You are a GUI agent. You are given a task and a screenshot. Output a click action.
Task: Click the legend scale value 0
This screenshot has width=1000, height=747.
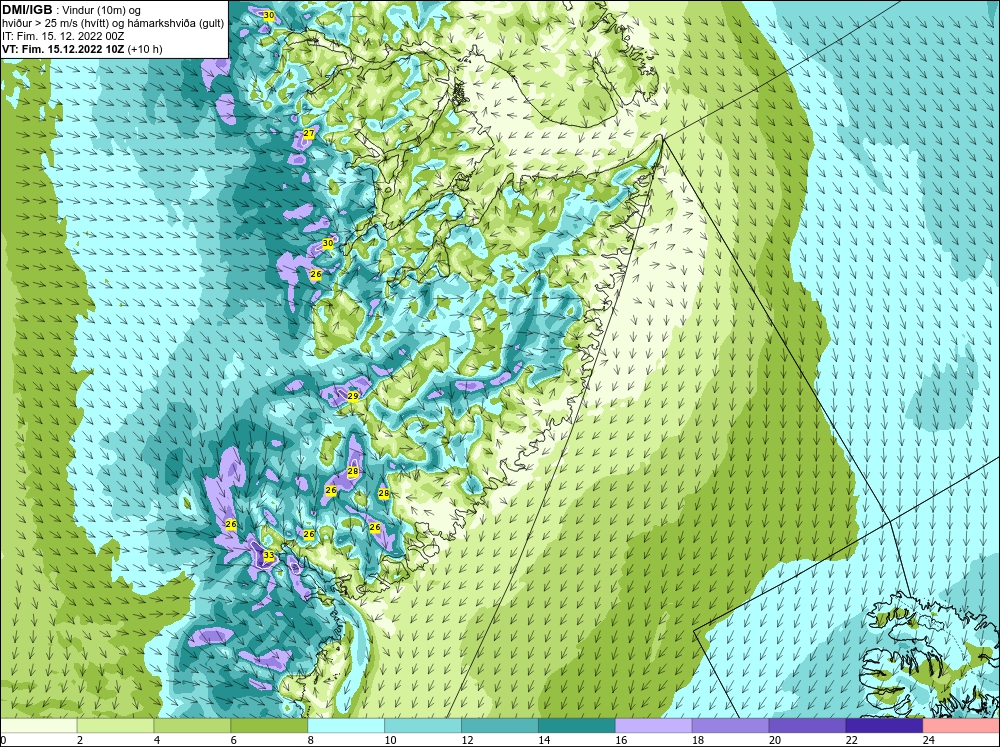3,740
